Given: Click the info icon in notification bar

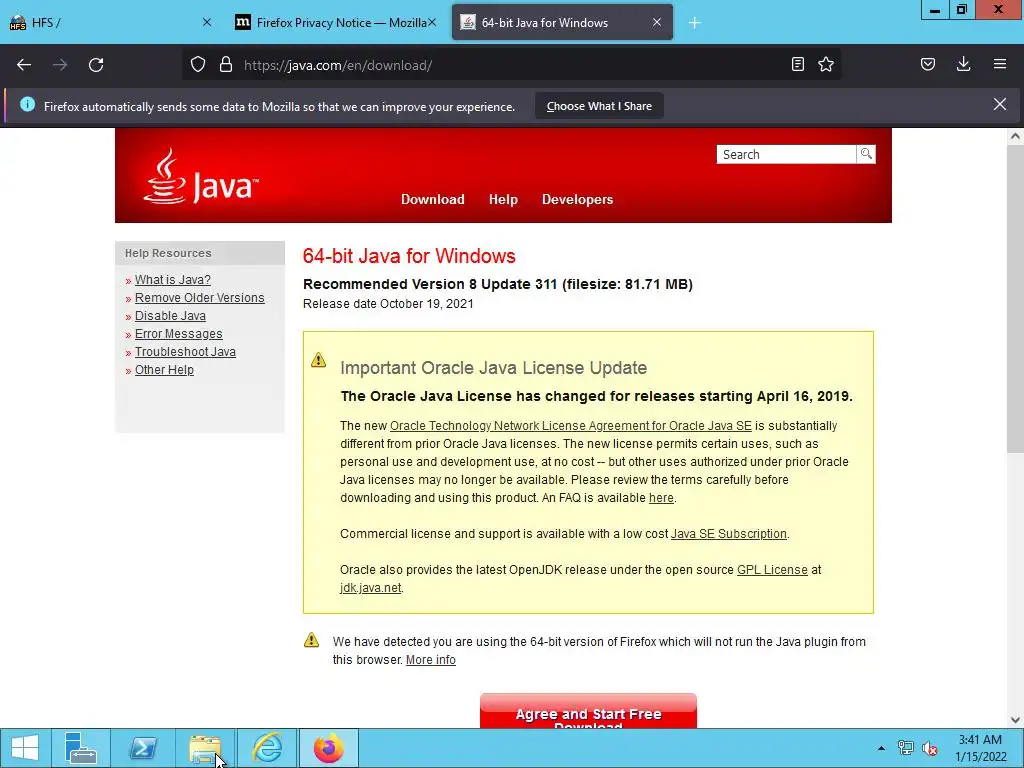Looking at the screenshot, I should (27, 104).
